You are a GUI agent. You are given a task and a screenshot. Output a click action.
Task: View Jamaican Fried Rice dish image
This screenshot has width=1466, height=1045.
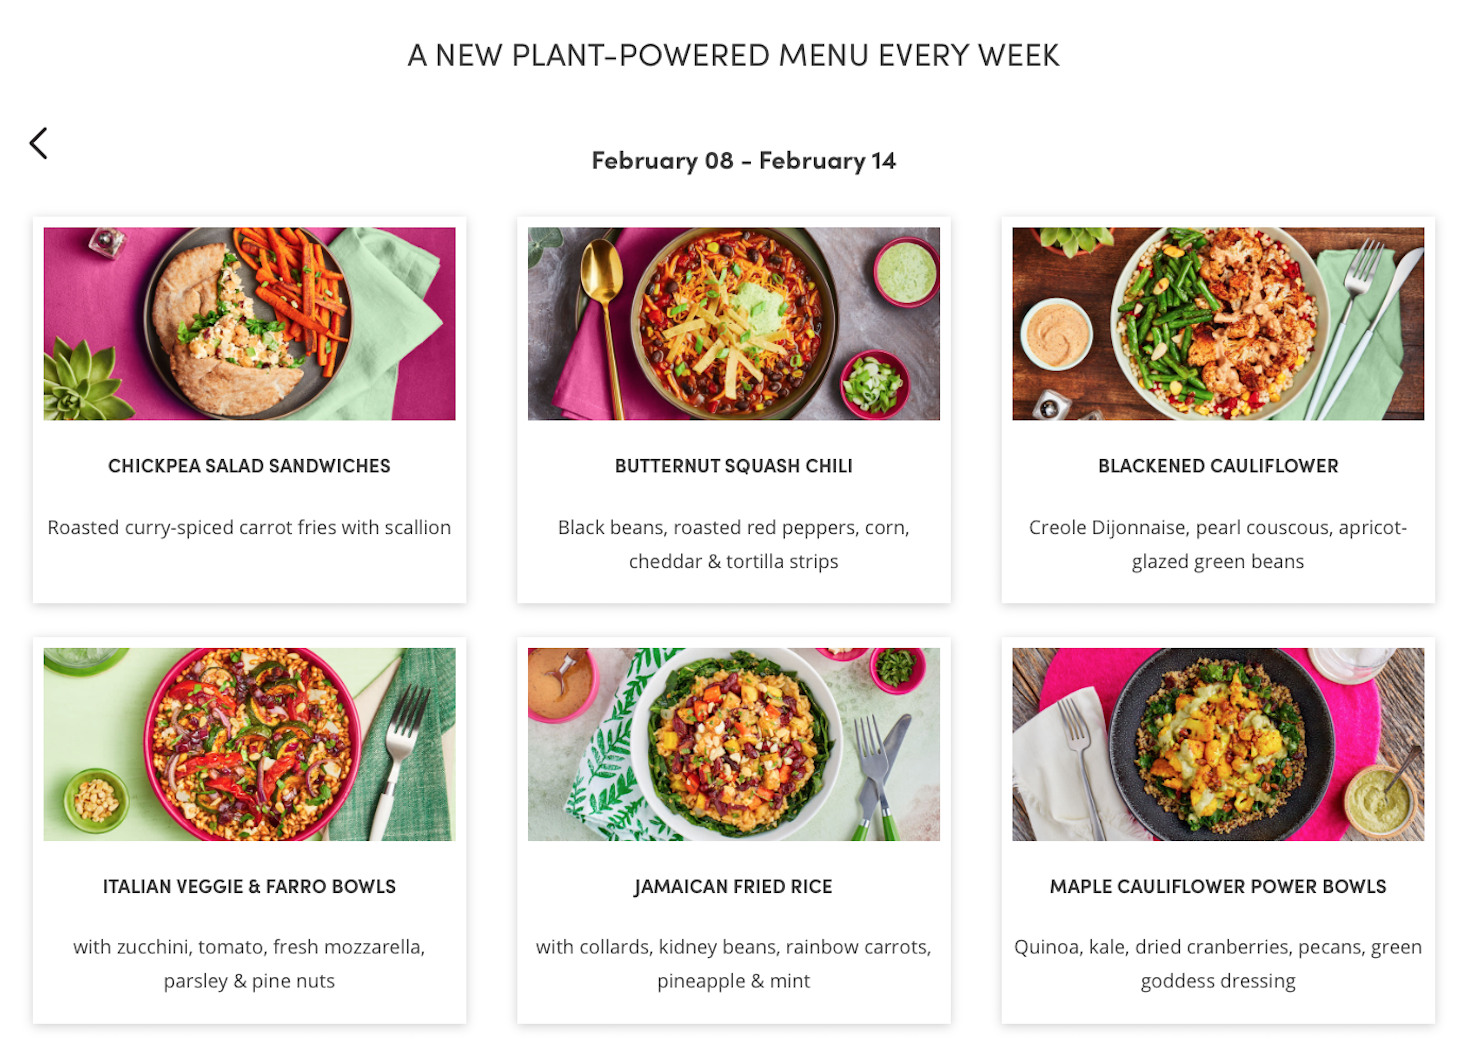point(733,744)
